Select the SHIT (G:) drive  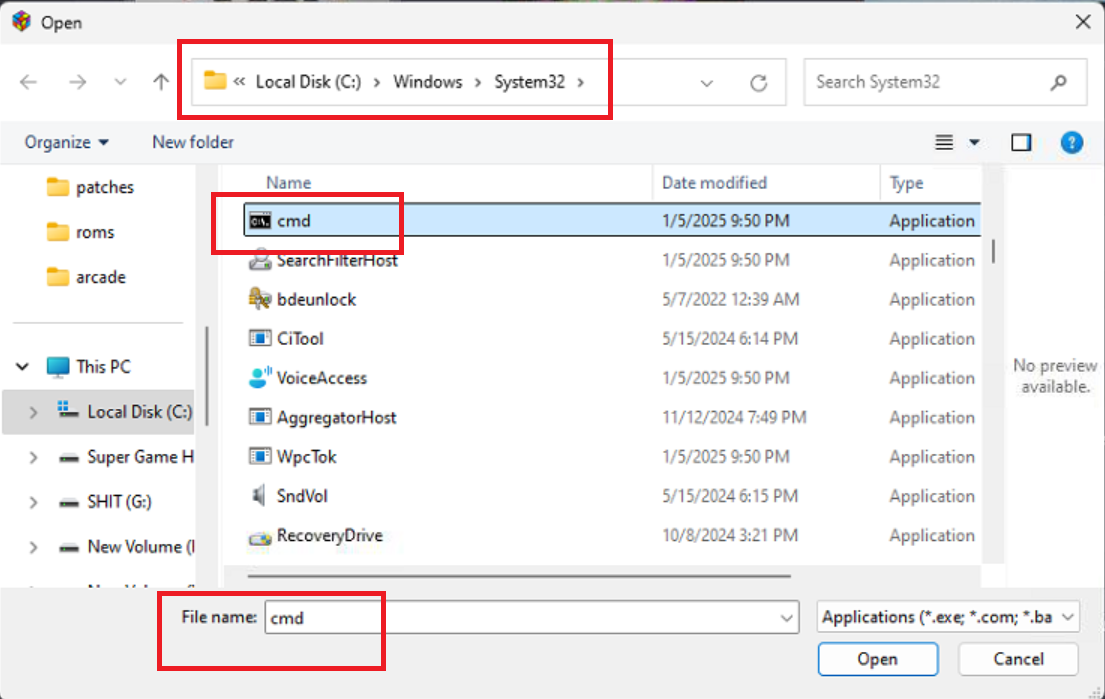(x=105, y=502)
